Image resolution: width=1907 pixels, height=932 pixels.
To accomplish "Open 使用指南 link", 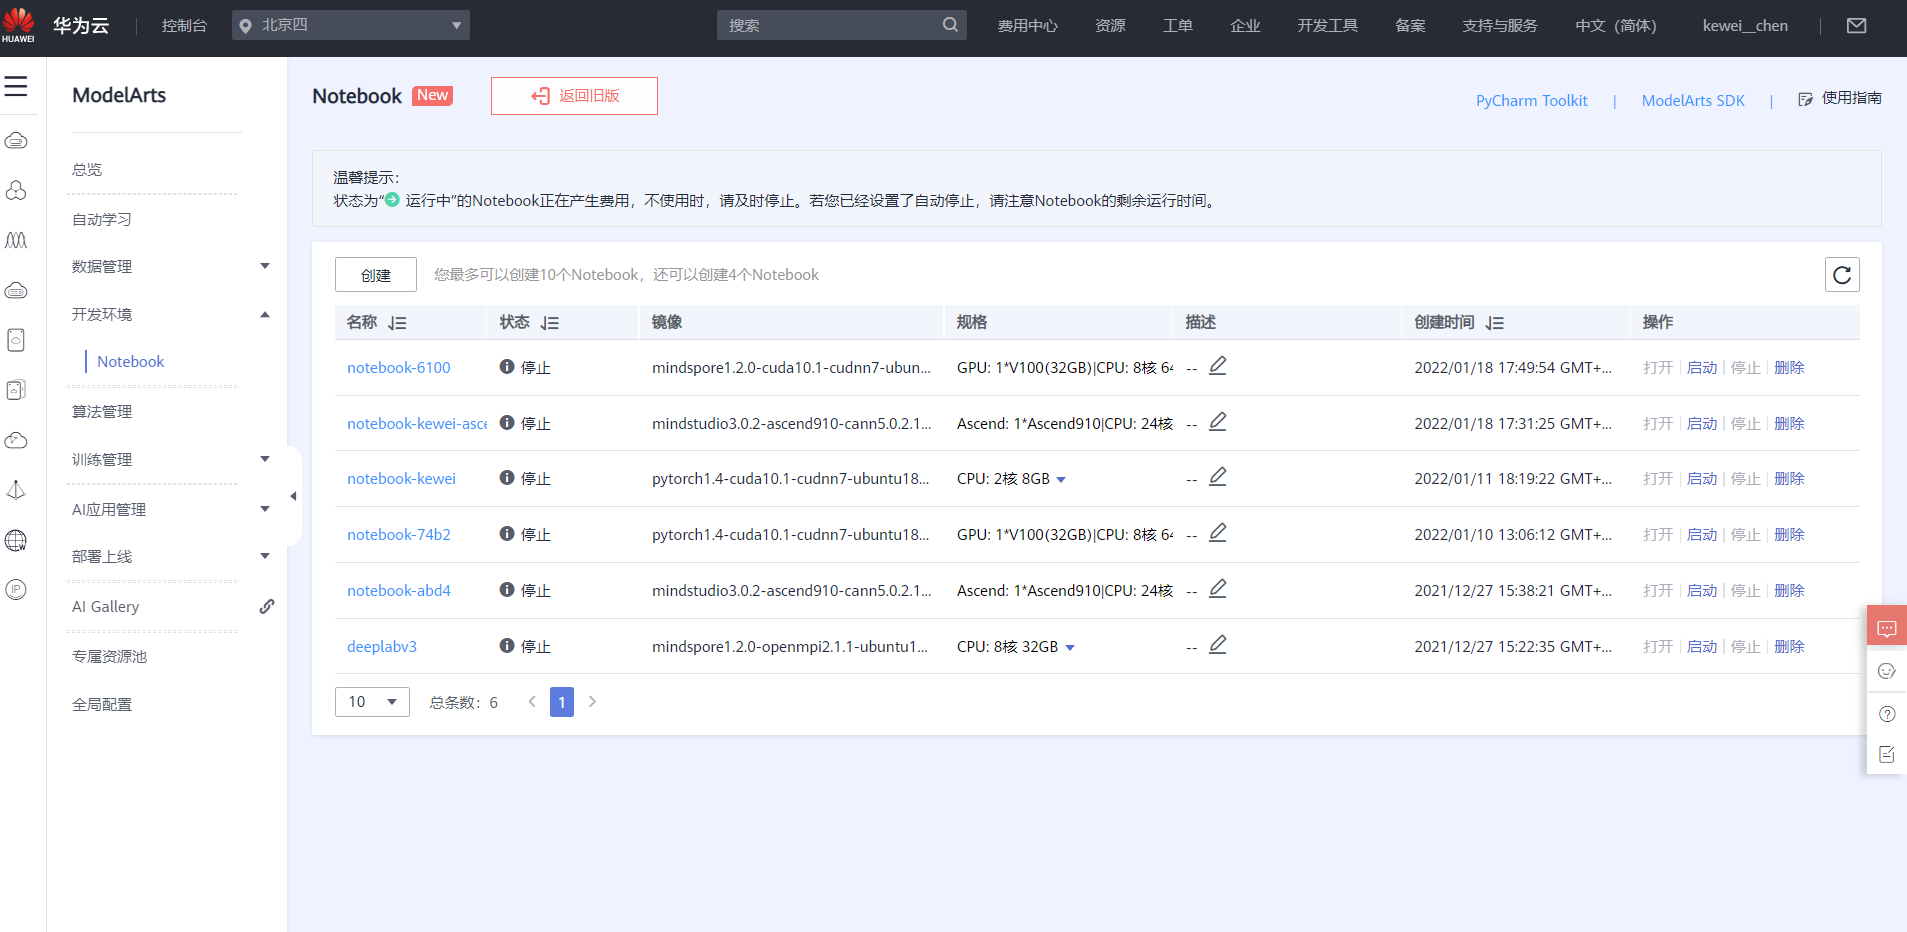I will [1840, 98].
